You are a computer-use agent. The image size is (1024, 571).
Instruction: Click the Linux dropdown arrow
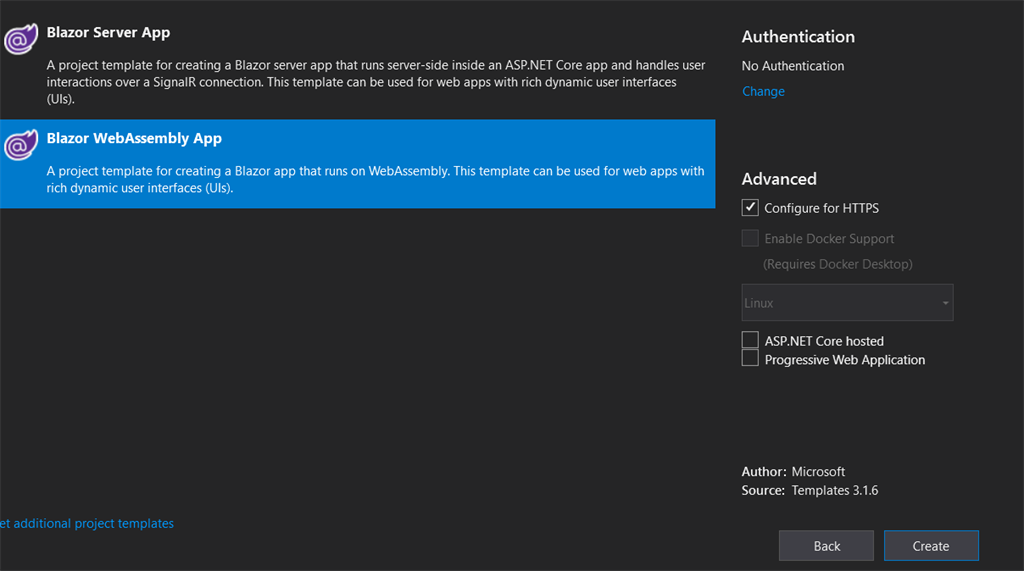pos(945,303)
